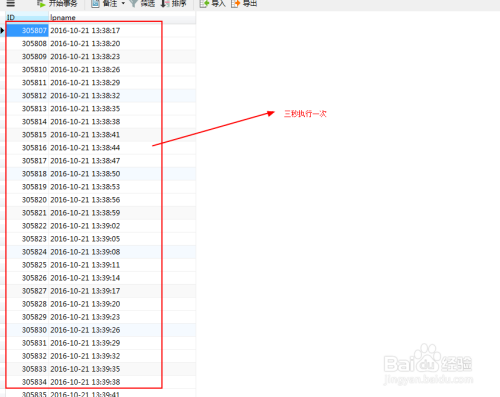This screenshot has width=500, height=397.
Task: Select ID cell 305825
Action: click(x=27, y=264)
